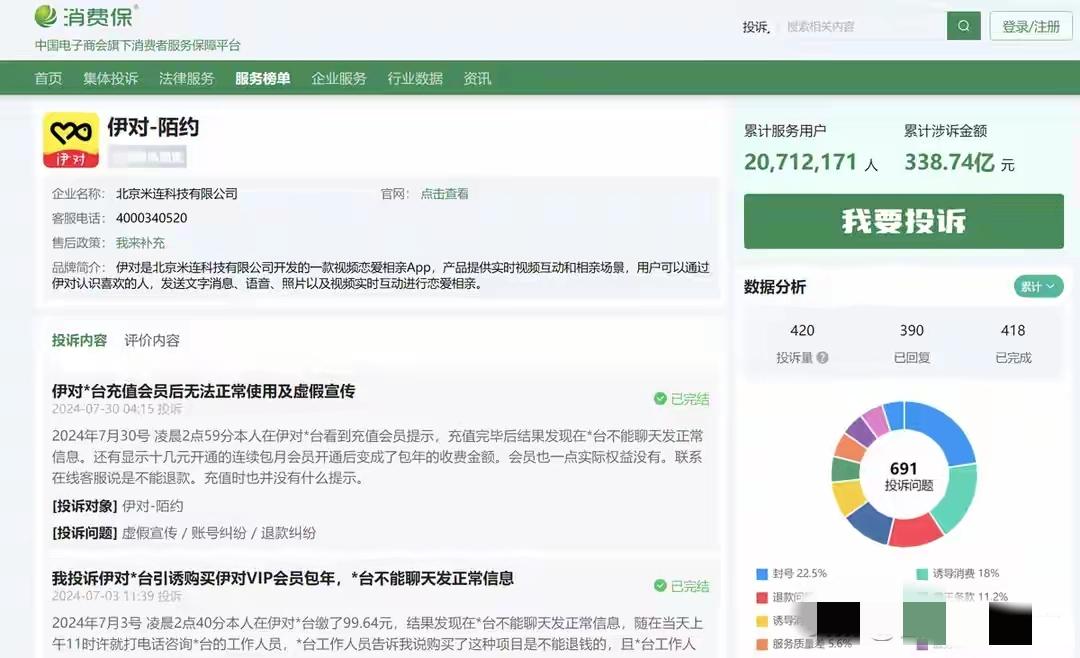
Task: Click the red 退款问题 legend swatch
Action: pos(762,597)
